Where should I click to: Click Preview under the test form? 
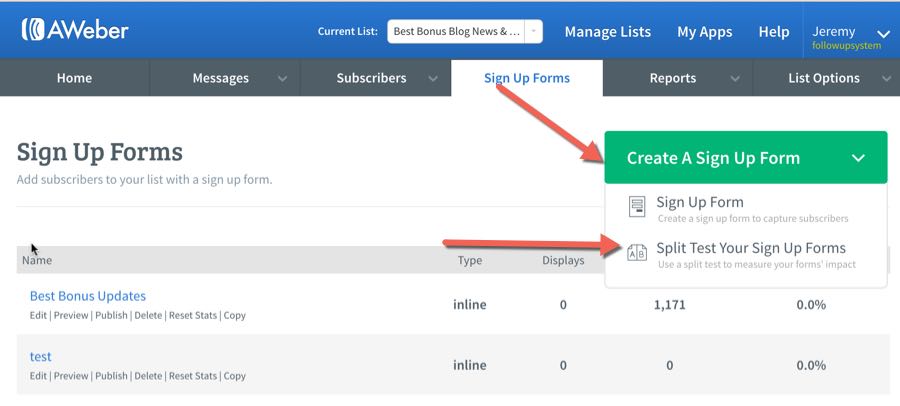(71, 376)
